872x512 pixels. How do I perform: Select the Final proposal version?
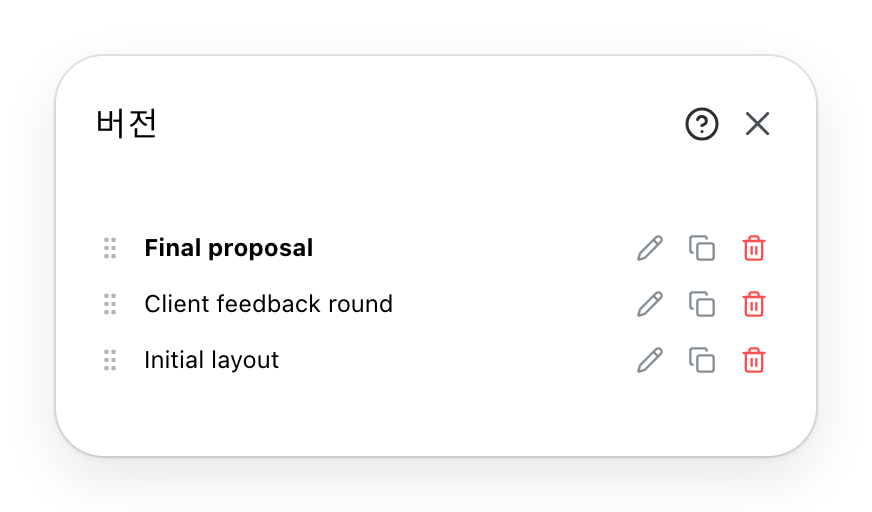[x=229, y=248]
